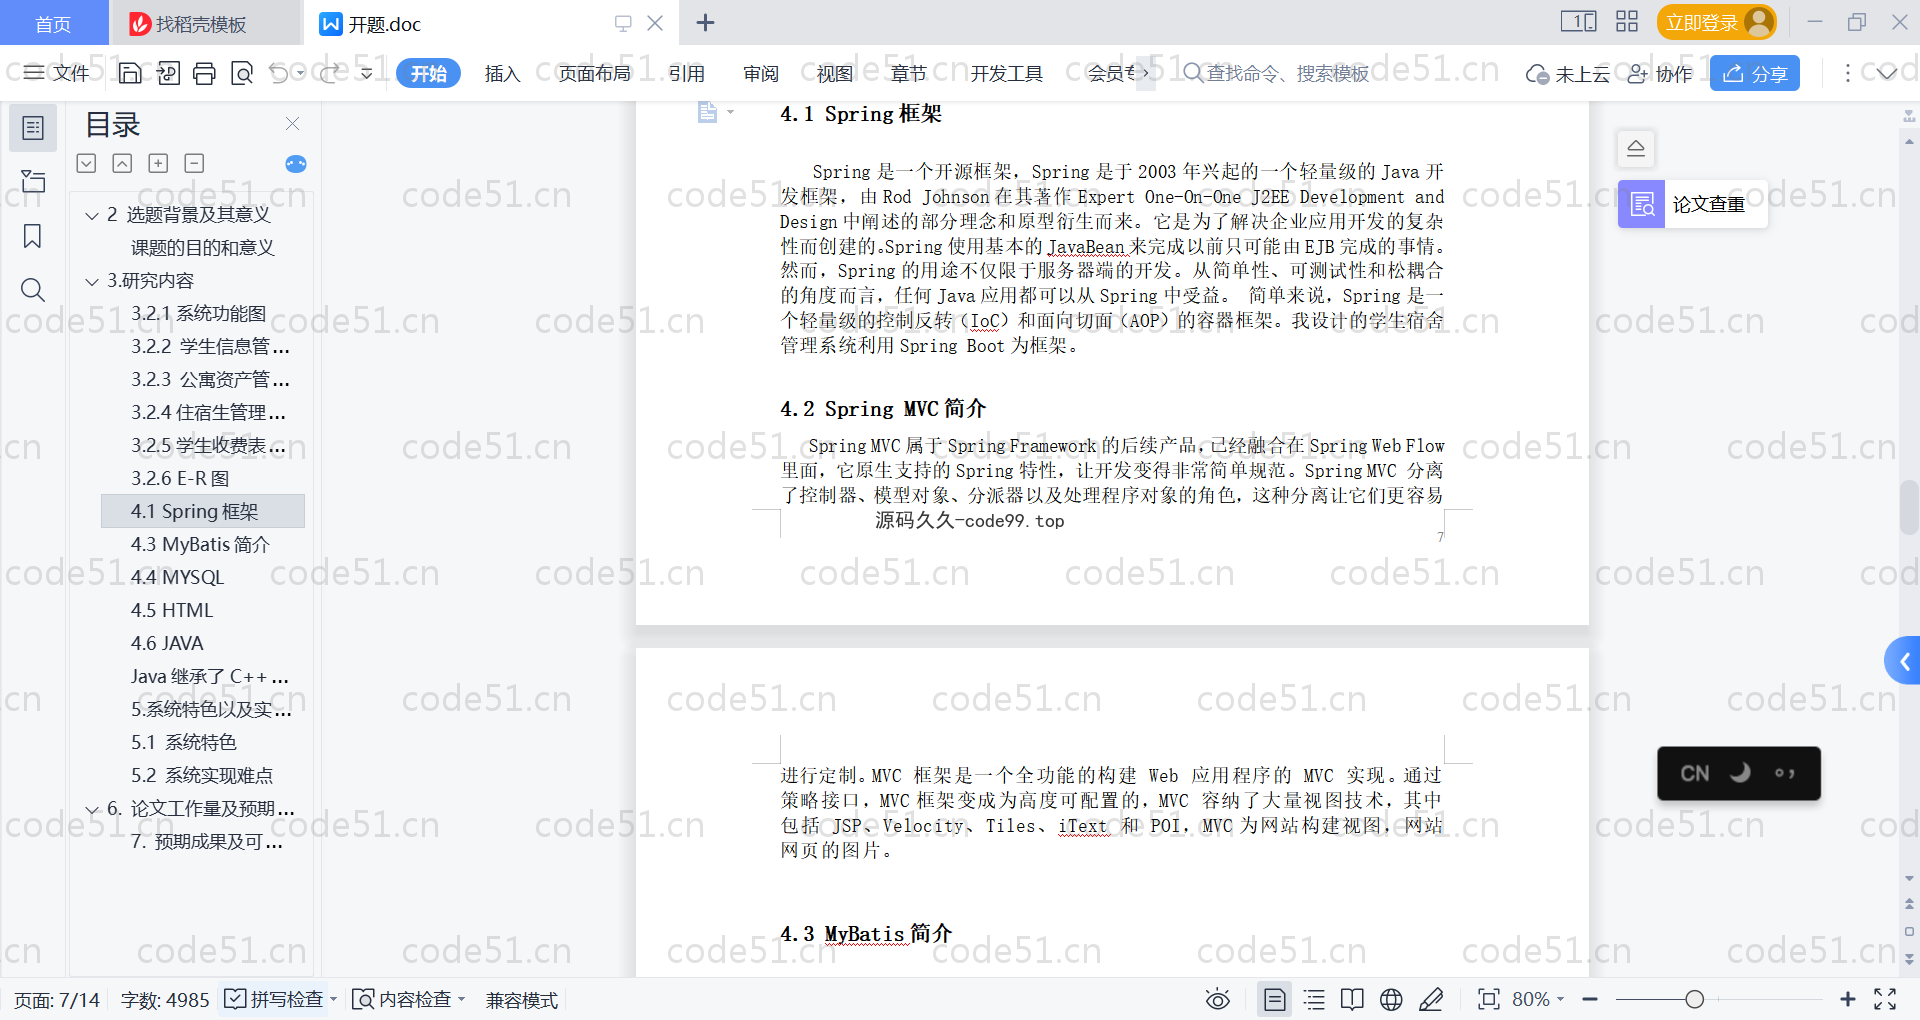
Task: Collapse the '3.研究内容' outline node
Action: click(x=92, y=282)
